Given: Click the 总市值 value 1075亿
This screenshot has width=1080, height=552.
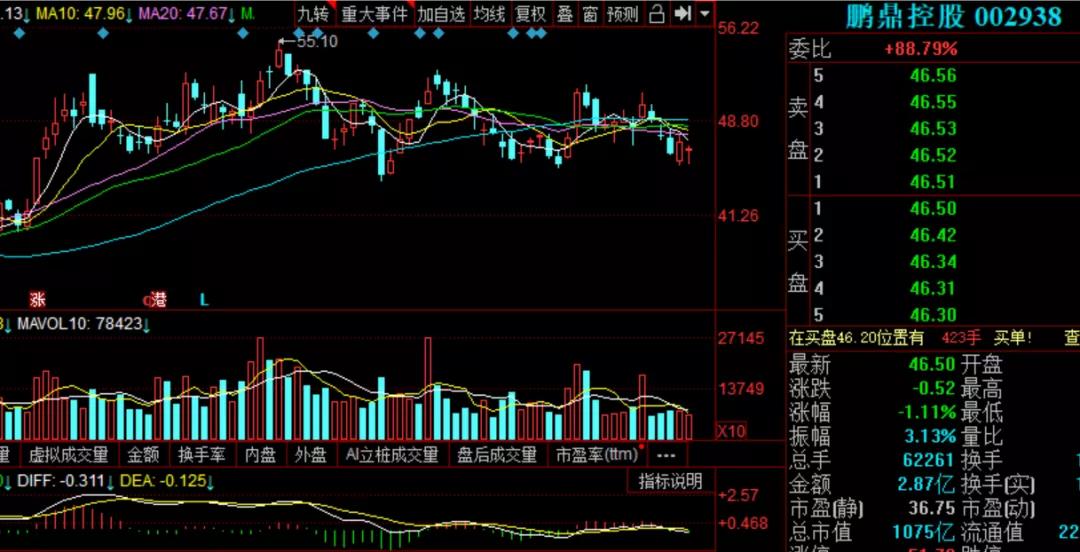Looking at the screenshot, I should point(924,532).
